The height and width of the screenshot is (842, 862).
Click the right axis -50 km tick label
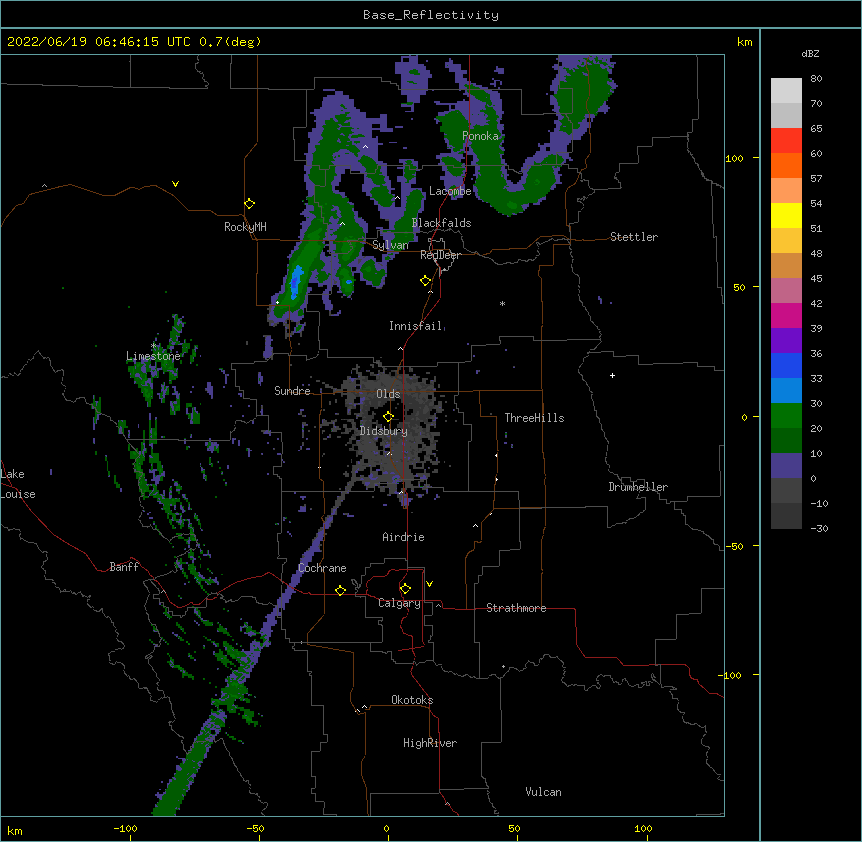[734, 546]
